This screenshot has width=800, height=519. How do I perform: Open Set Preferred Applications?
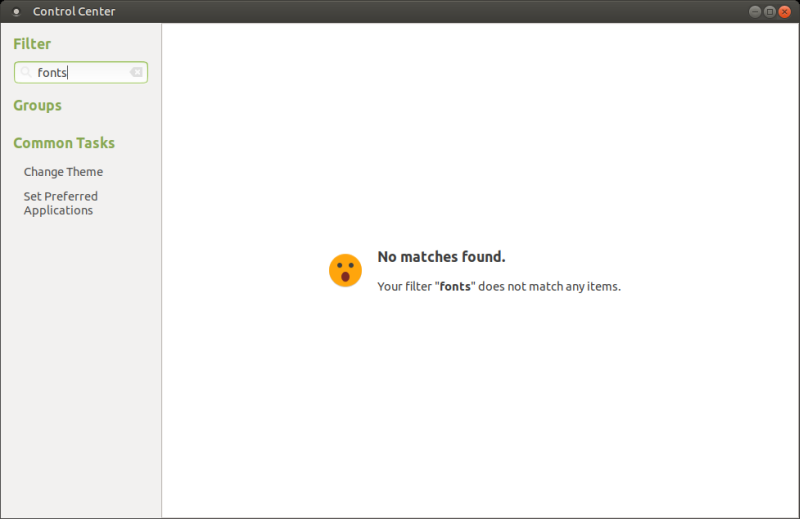60,203
